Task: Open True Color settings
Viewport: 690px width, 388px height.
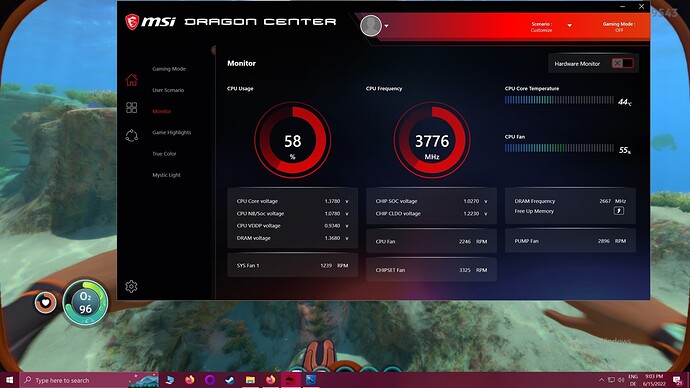Action: pyautogui.click(x=164, y=154)
